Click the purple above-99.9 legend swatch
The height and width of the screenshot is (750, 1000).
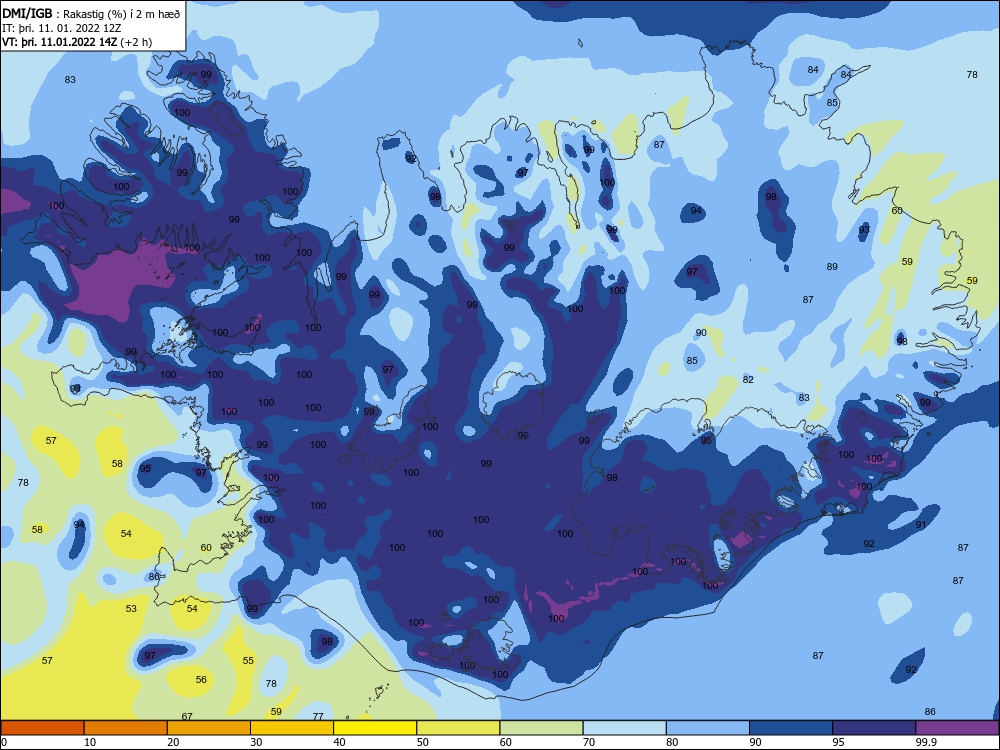[x=957, y=728]
